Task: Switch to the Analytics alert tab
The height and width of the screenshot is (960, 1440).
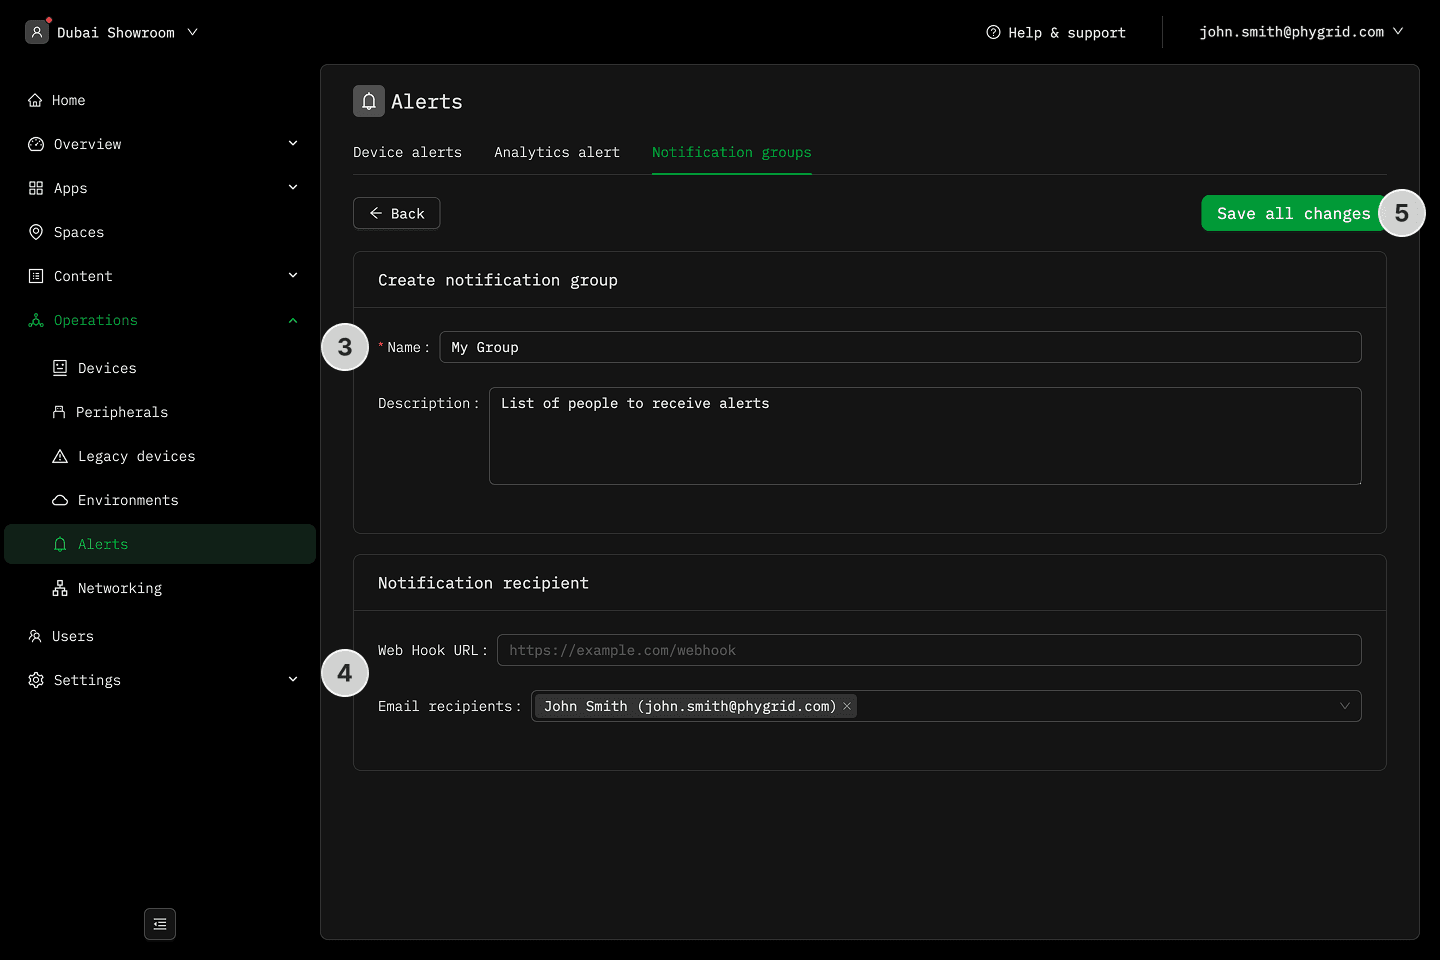Action: tap(556, 152)
